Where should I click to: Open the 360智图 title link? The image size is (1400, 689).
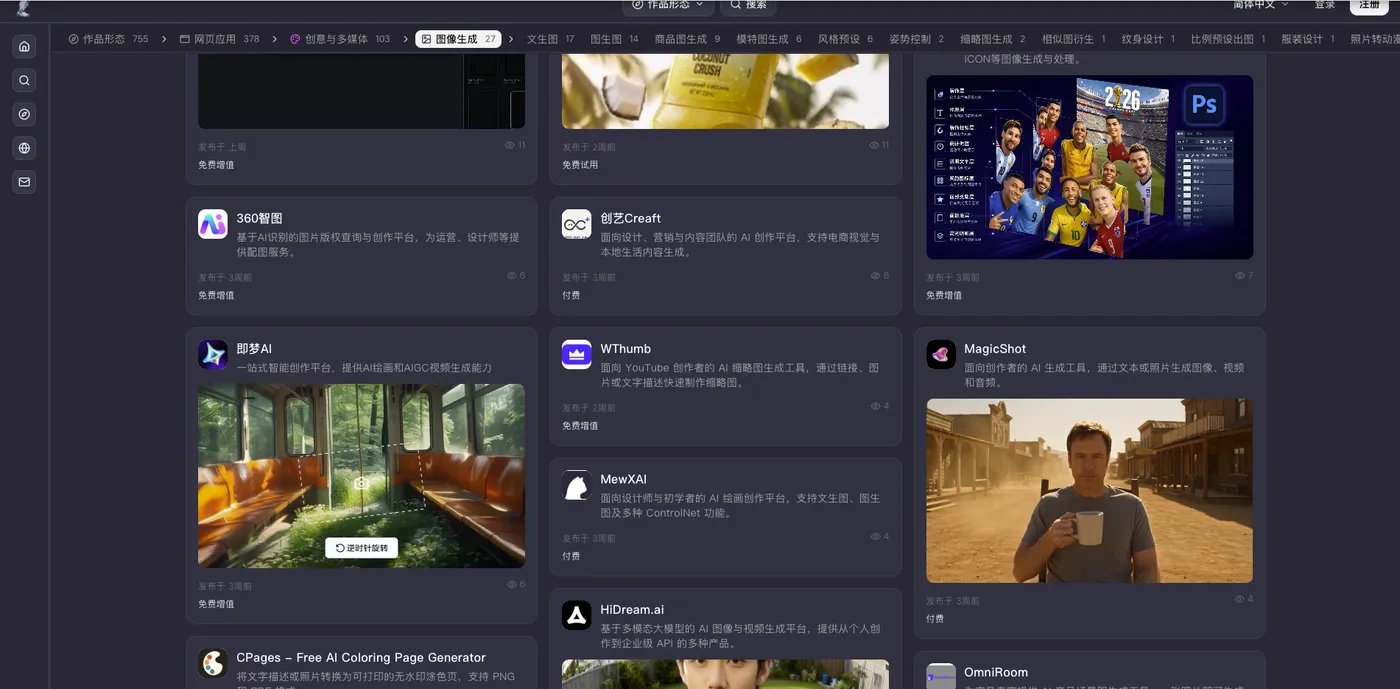pos(259,218)
